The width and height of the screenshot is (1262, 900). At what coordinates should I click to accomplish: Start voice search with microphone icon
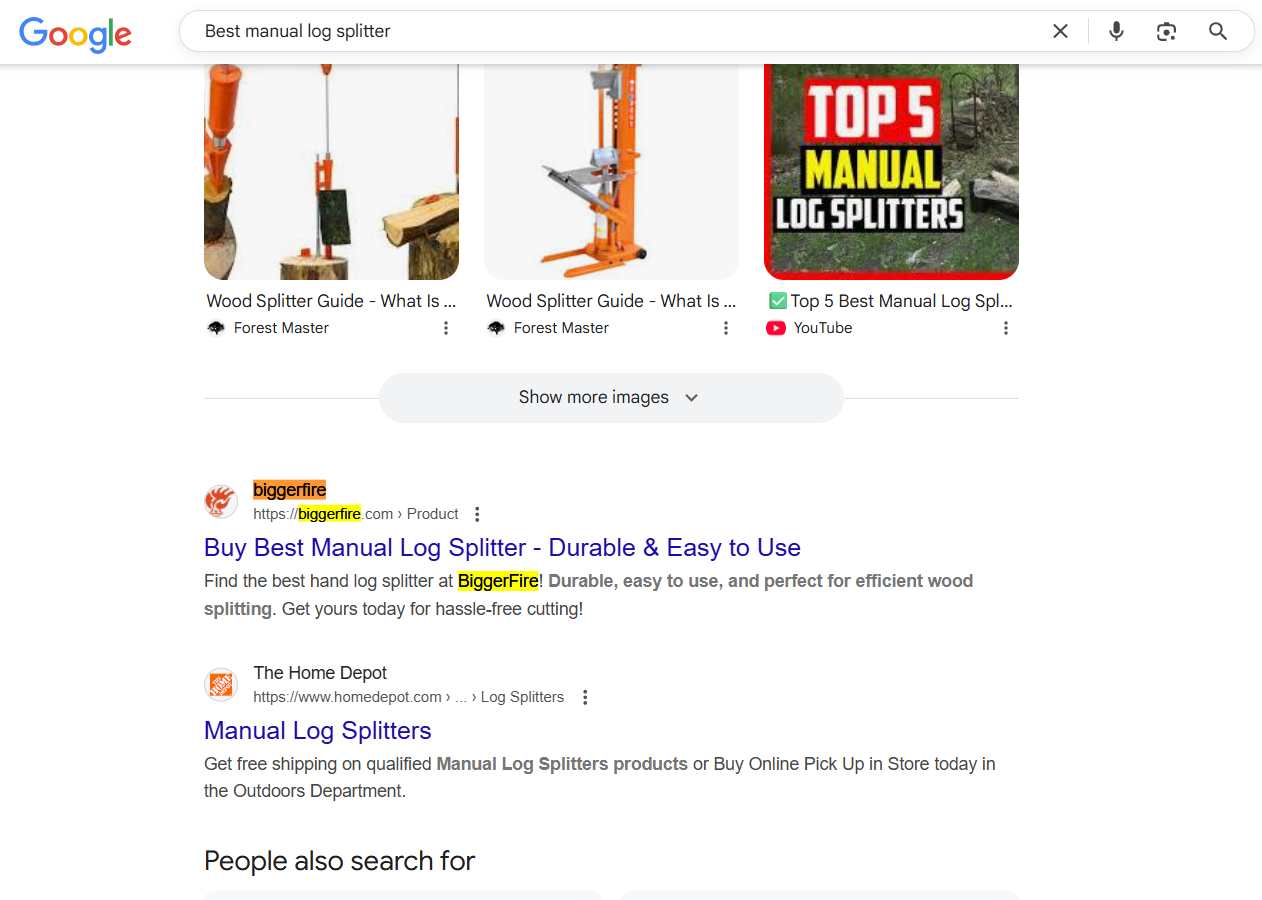(1116, 31)
